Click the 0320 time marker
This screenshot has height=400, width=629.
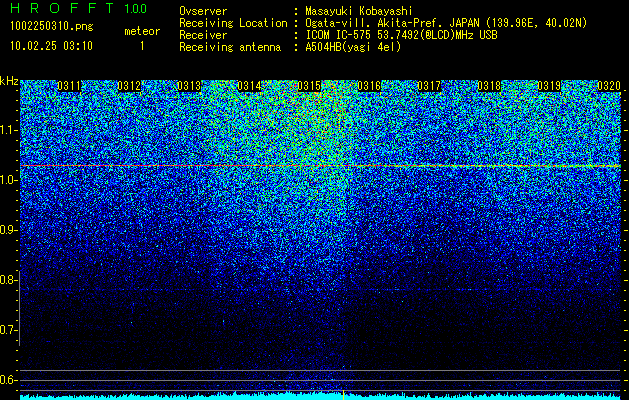pyautogui.click(x=609, y=86)
